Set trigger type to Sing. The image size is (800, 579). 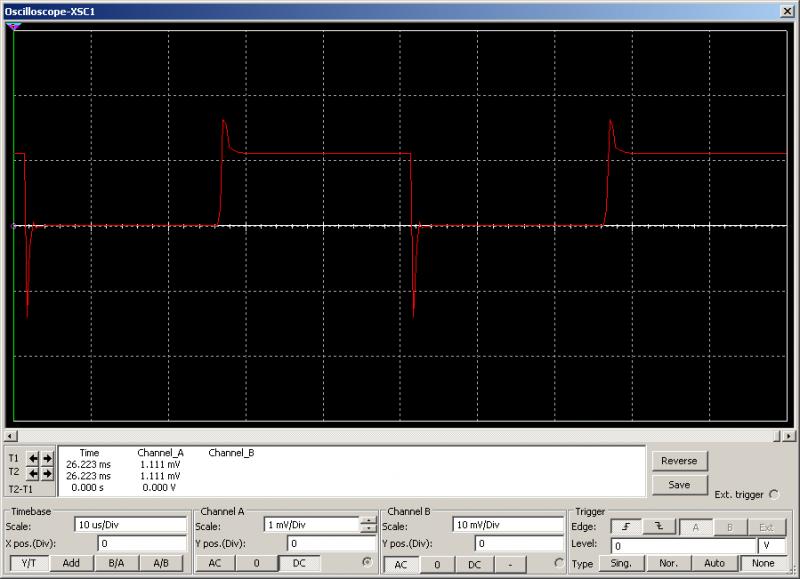621,563
